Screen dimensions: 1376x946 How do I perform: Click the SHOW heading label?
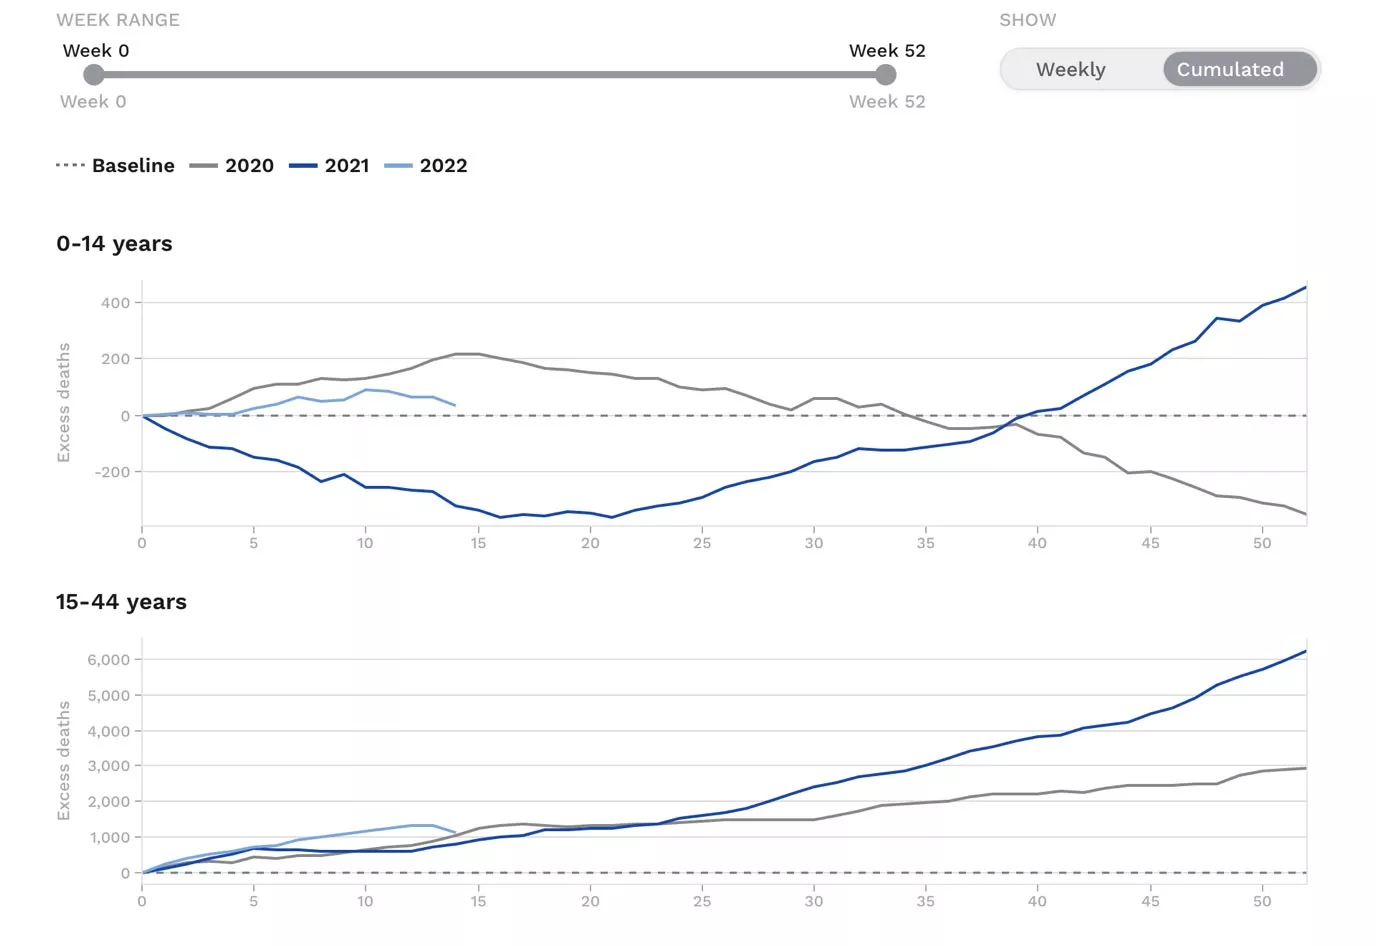tap(1027, 20)
